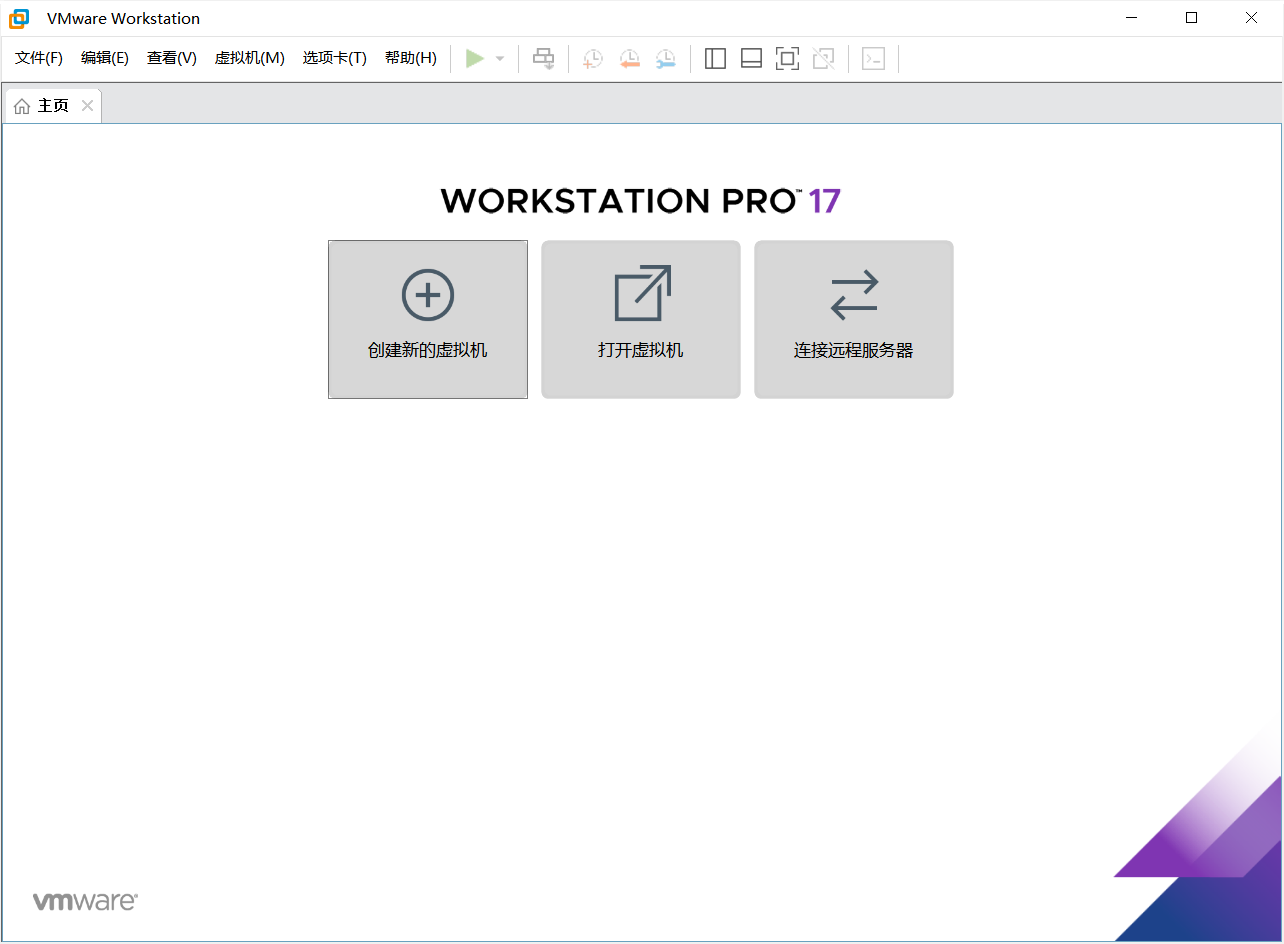This screenshot has width=1284, height=944.
Task: Click 连接远程服务器 to connect remotely
Action: click(853, 319)
